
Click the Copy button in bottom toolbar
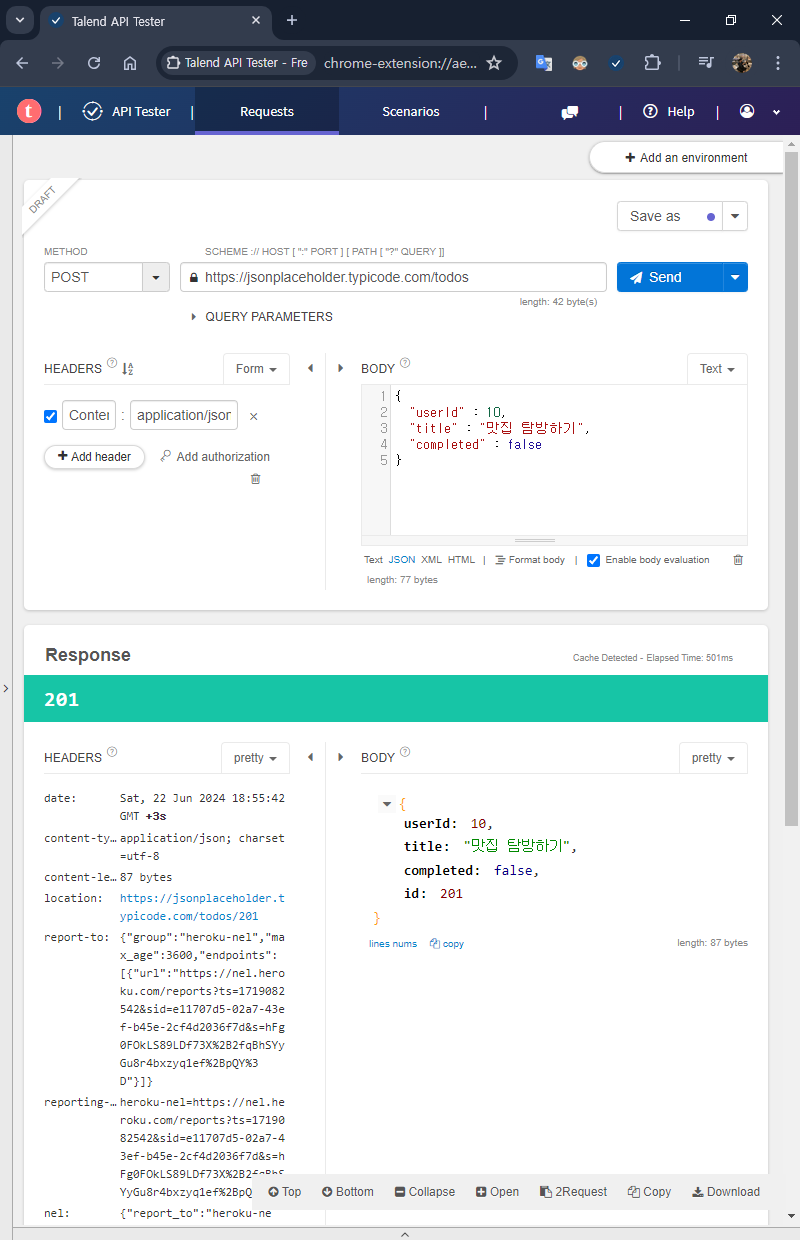click(x=650, y=1191)
